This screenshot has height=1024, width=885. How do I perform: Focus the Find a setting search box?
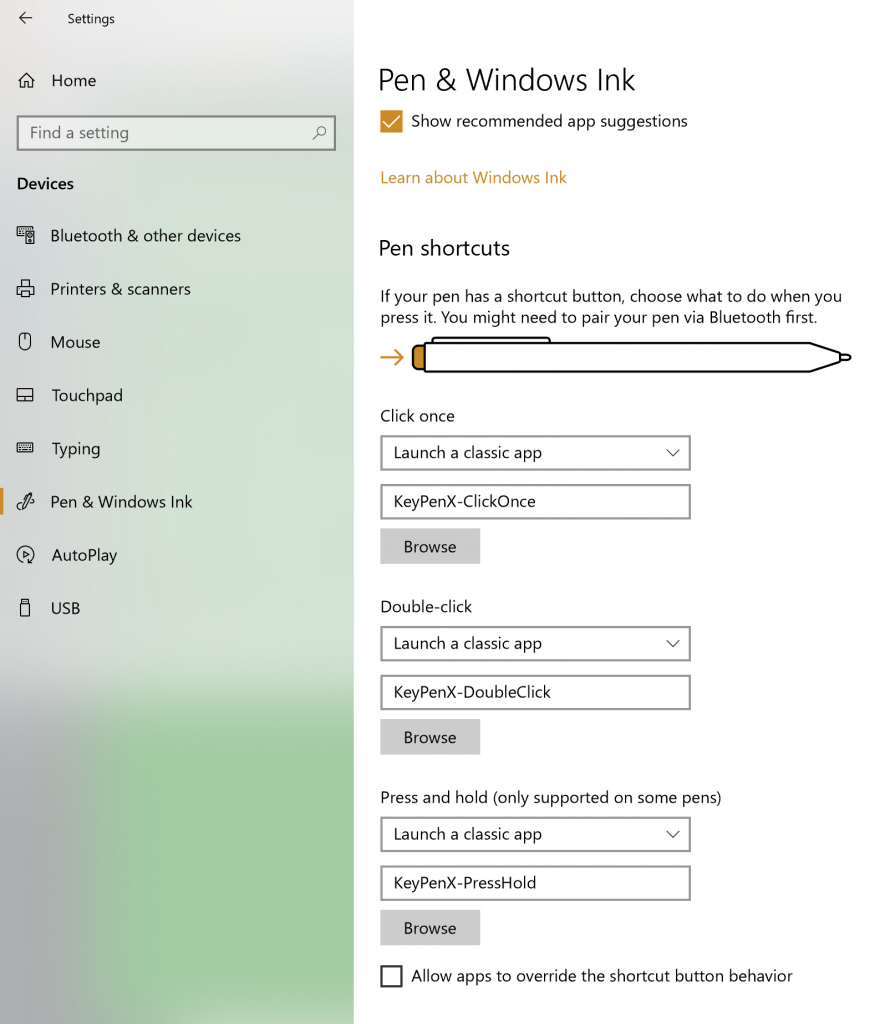click(x=176, y=133)
